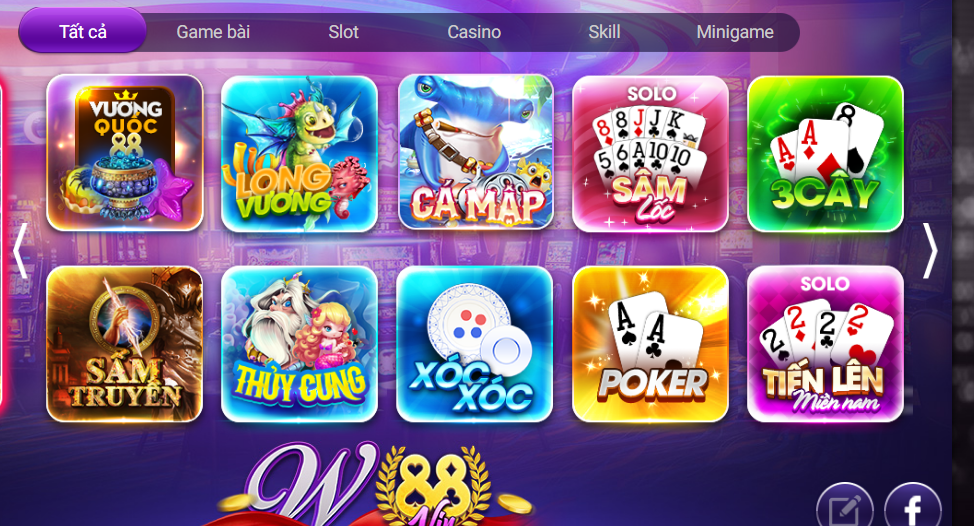Switch to the Game bài tab

[x=213, y=32]
